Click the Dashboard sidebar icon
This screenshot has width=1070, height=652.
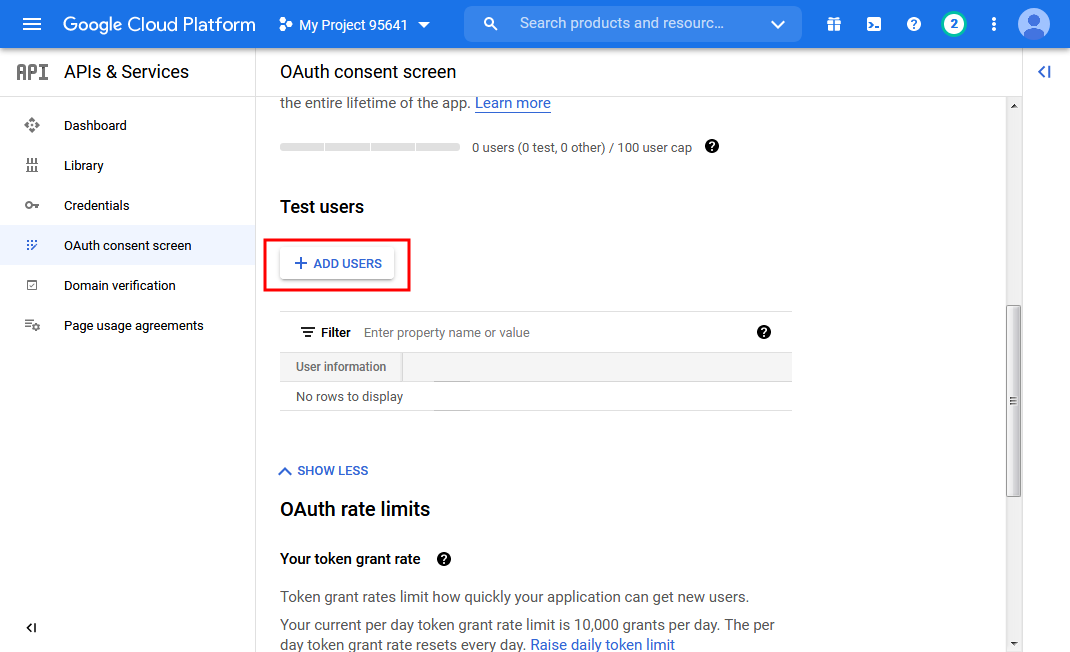32,125
